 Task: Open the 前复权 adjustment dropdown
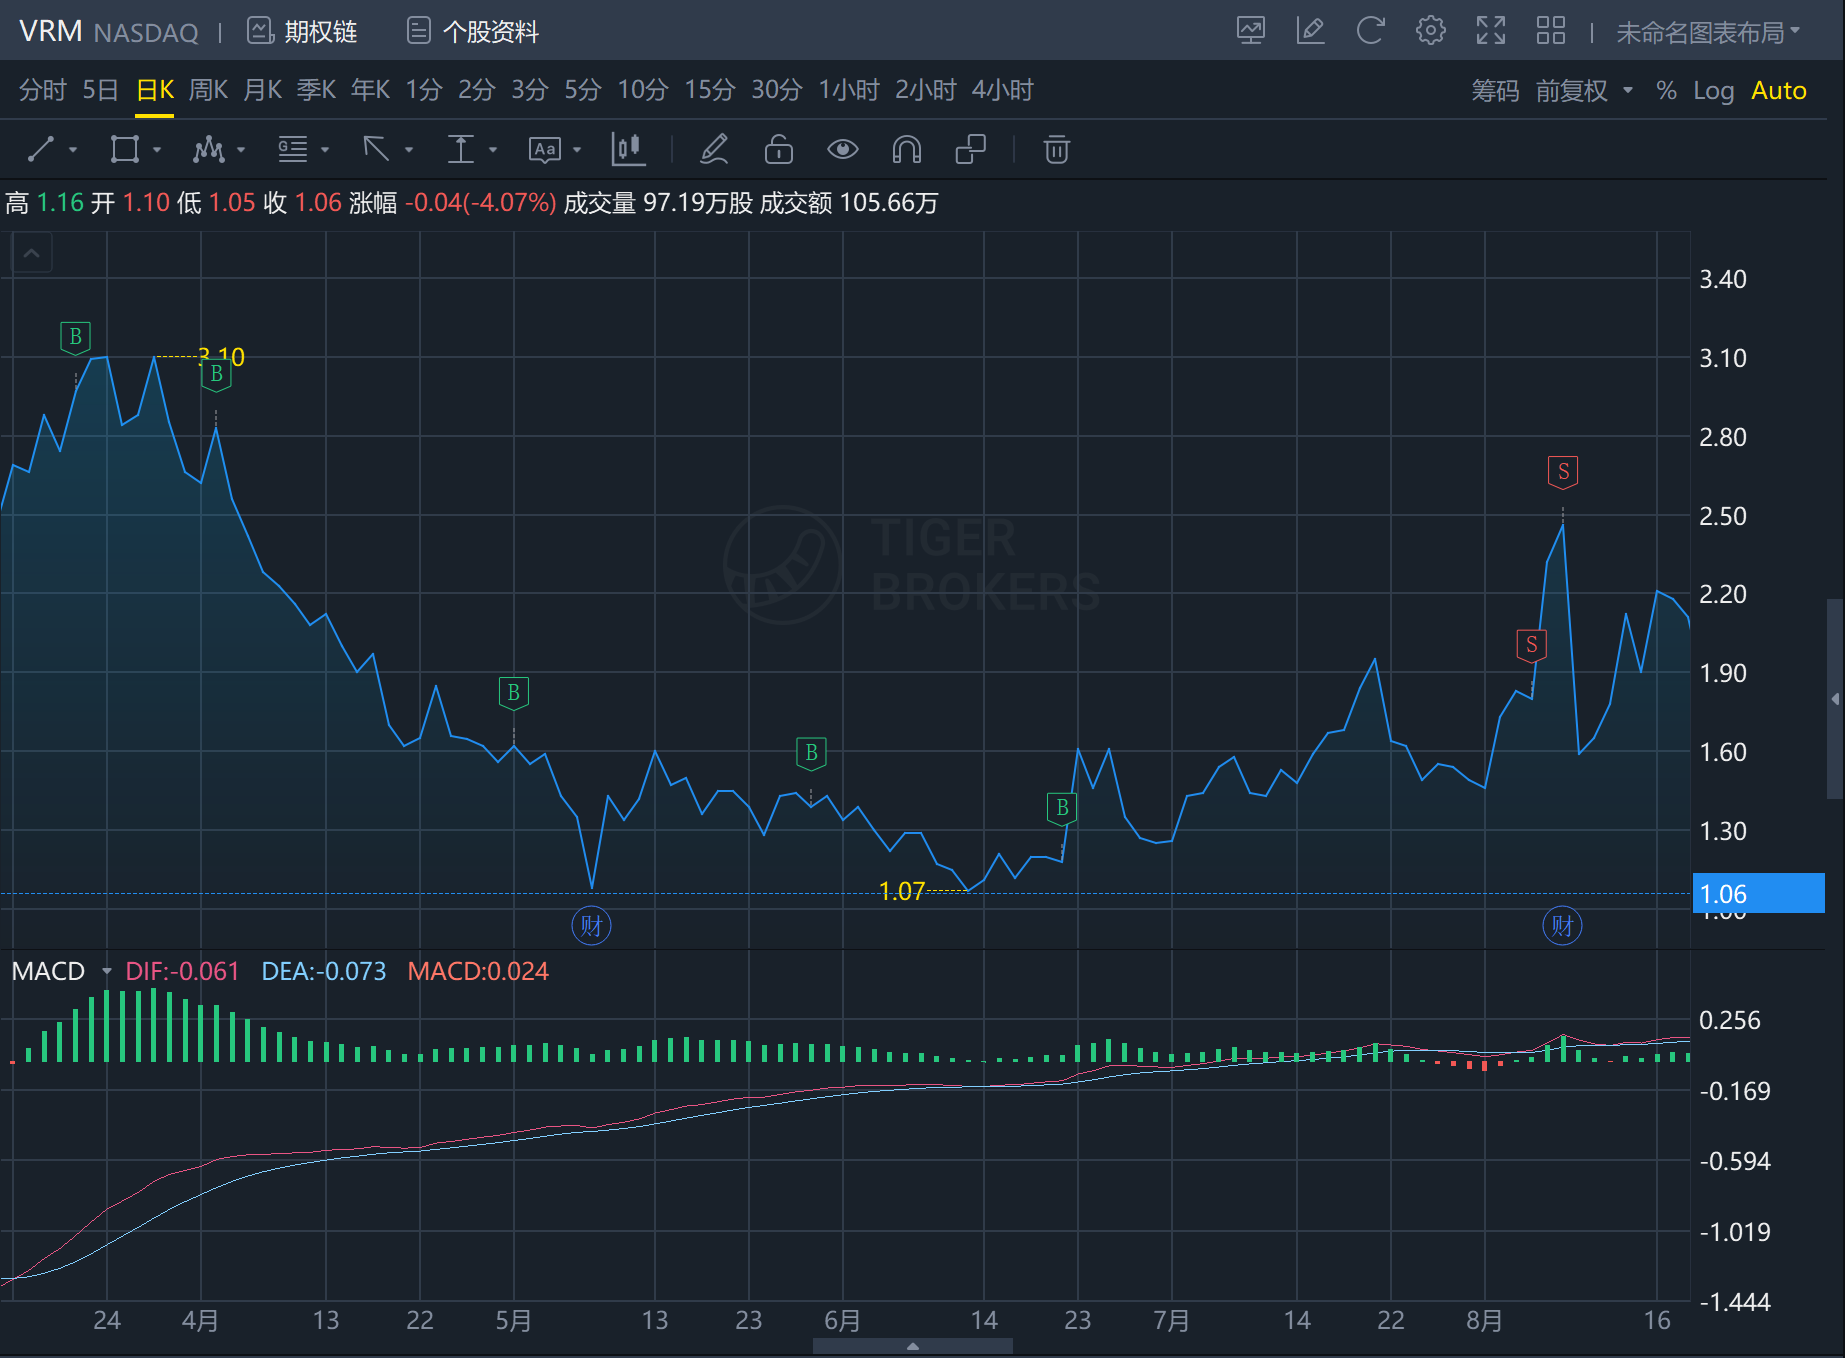pyautogui.click(x=1584, y=91)
